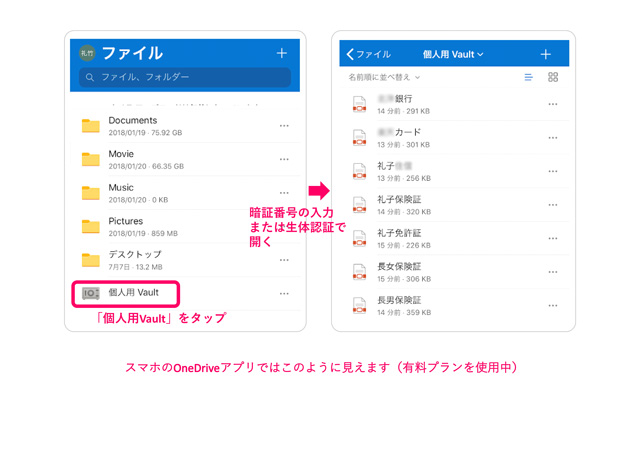640x452 pixels.
Task: Tap the plus icon in Files header
Action: tap(282, 53)
